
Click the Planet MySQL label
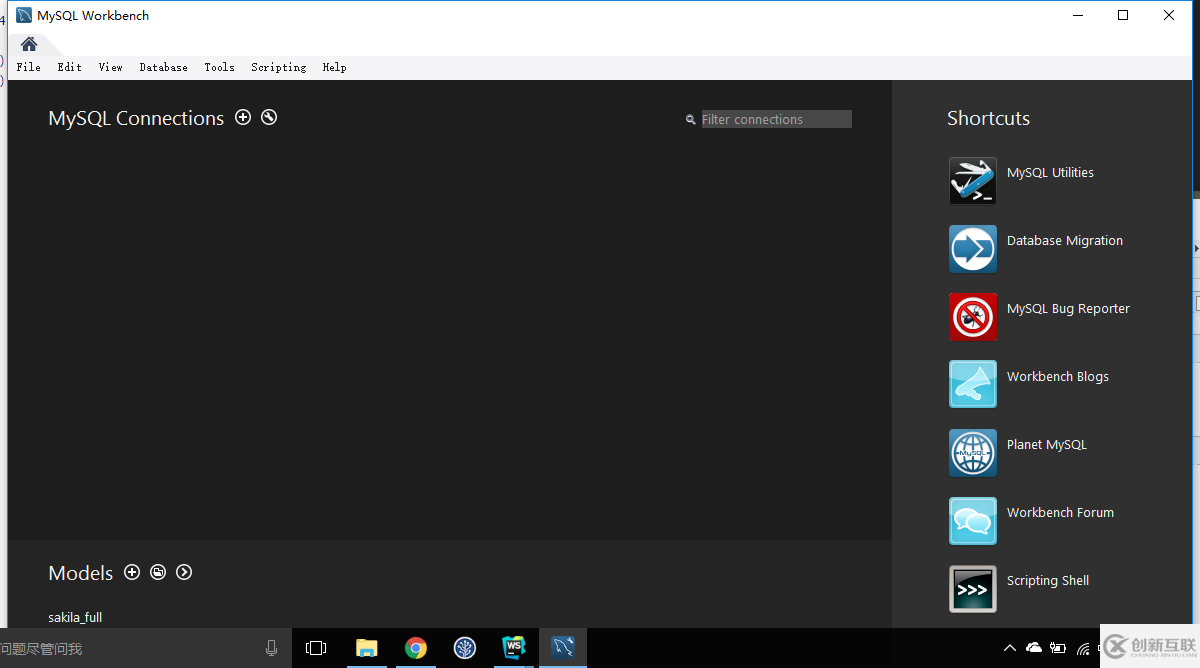[1047, 444]
